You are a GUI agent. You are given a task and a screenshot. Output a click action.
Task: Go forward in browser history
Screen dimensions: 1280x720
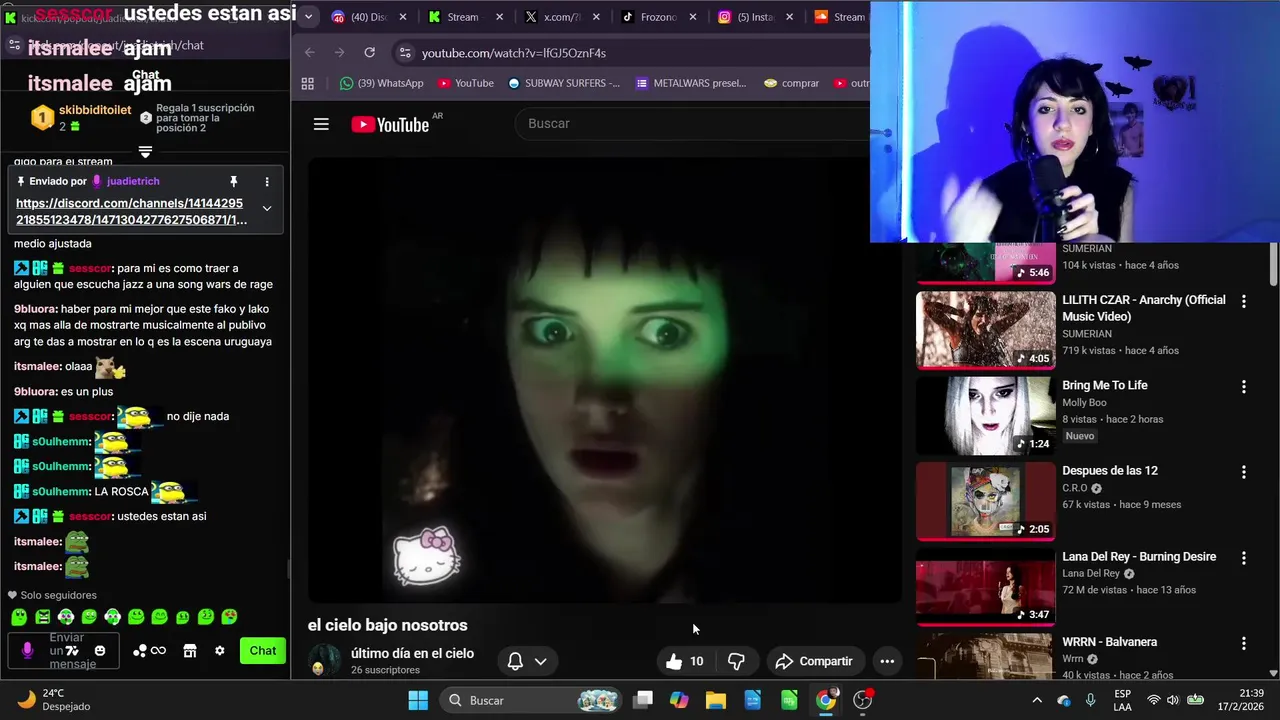click(x=340, y=52)
